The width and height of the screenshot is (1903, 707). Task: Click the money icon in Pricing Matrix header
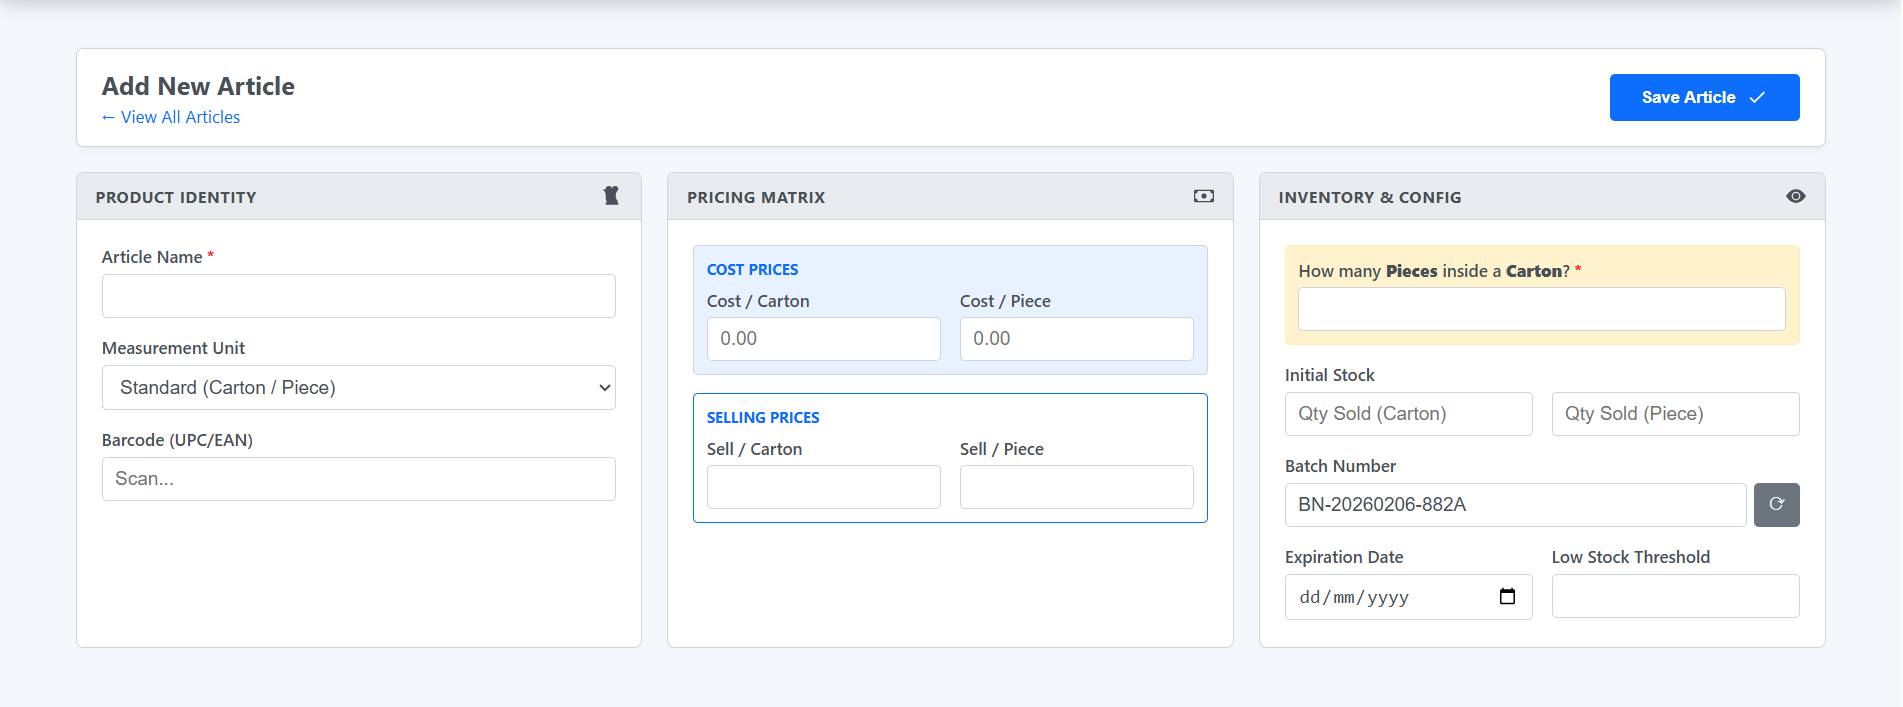(x=1204, y=196)
